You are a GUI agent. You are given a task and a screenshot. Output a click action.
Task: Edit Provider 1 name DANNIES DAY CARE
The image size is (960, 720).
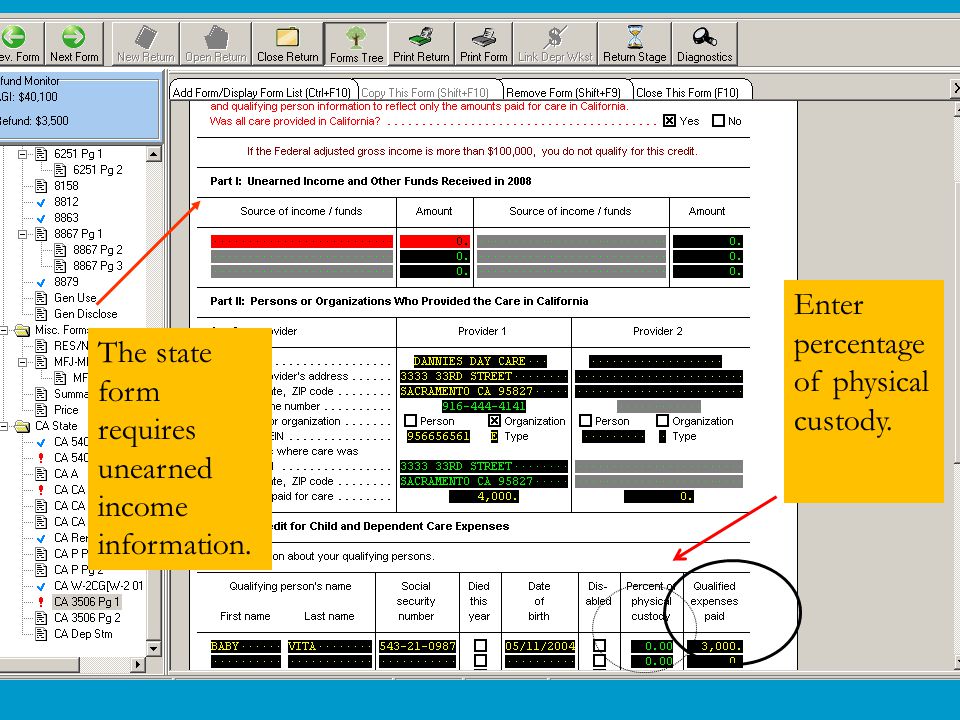[479, 361]
